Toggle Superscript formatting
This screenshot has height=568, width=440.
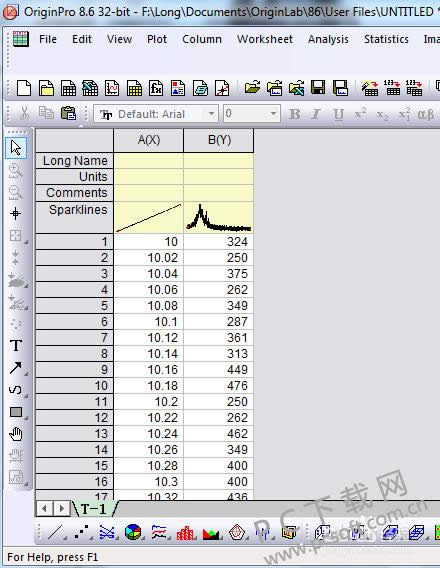tap(360, 114)
